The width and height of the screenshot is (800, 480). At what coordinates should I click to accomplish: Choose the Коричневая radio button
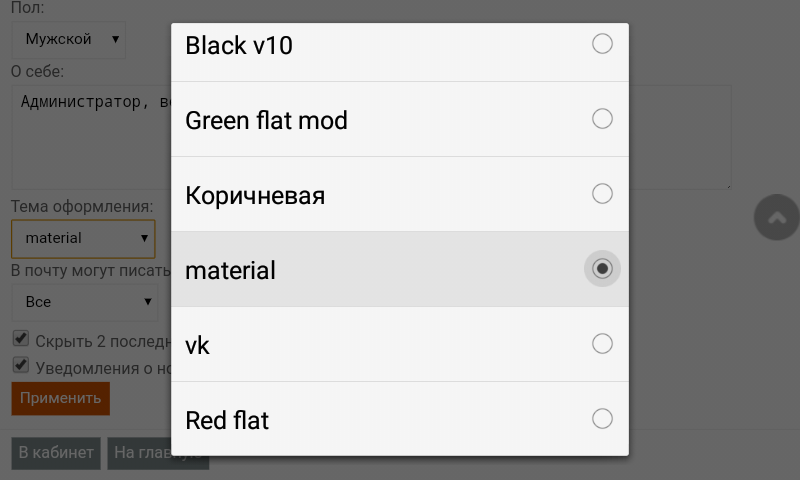[x=602, y=194]
